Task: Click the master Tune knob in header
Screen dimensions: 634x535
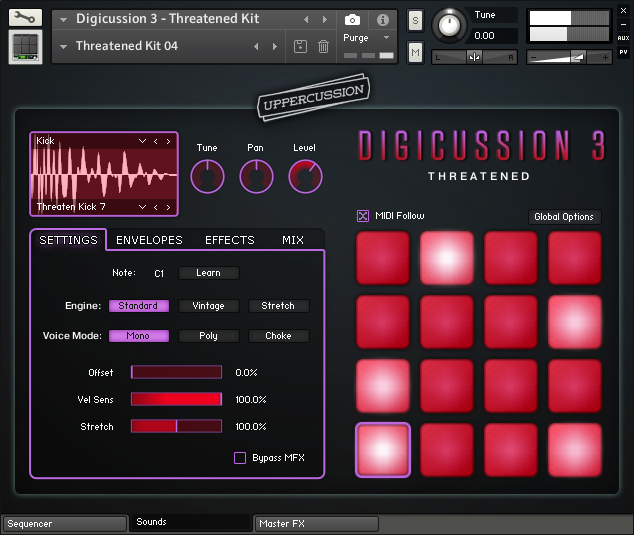Action: [449, 25]
